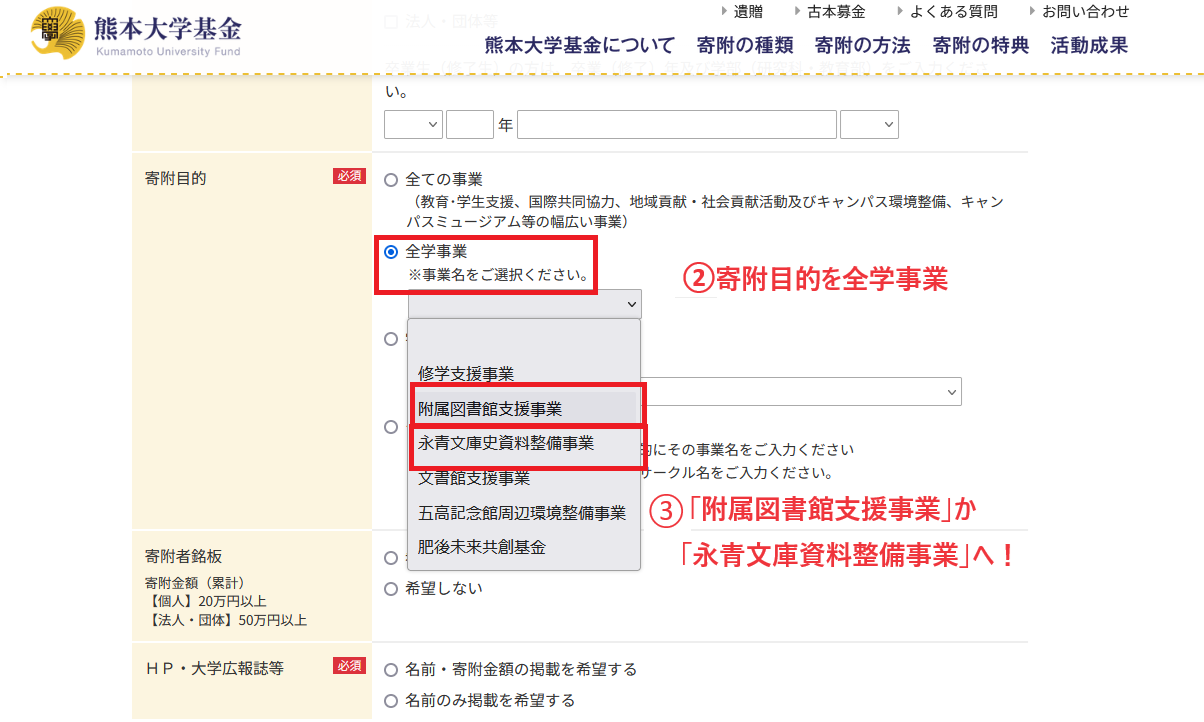1204x722 pixels.
Task: Click the wide text field after 年
Action: click(x=676, y=125)
